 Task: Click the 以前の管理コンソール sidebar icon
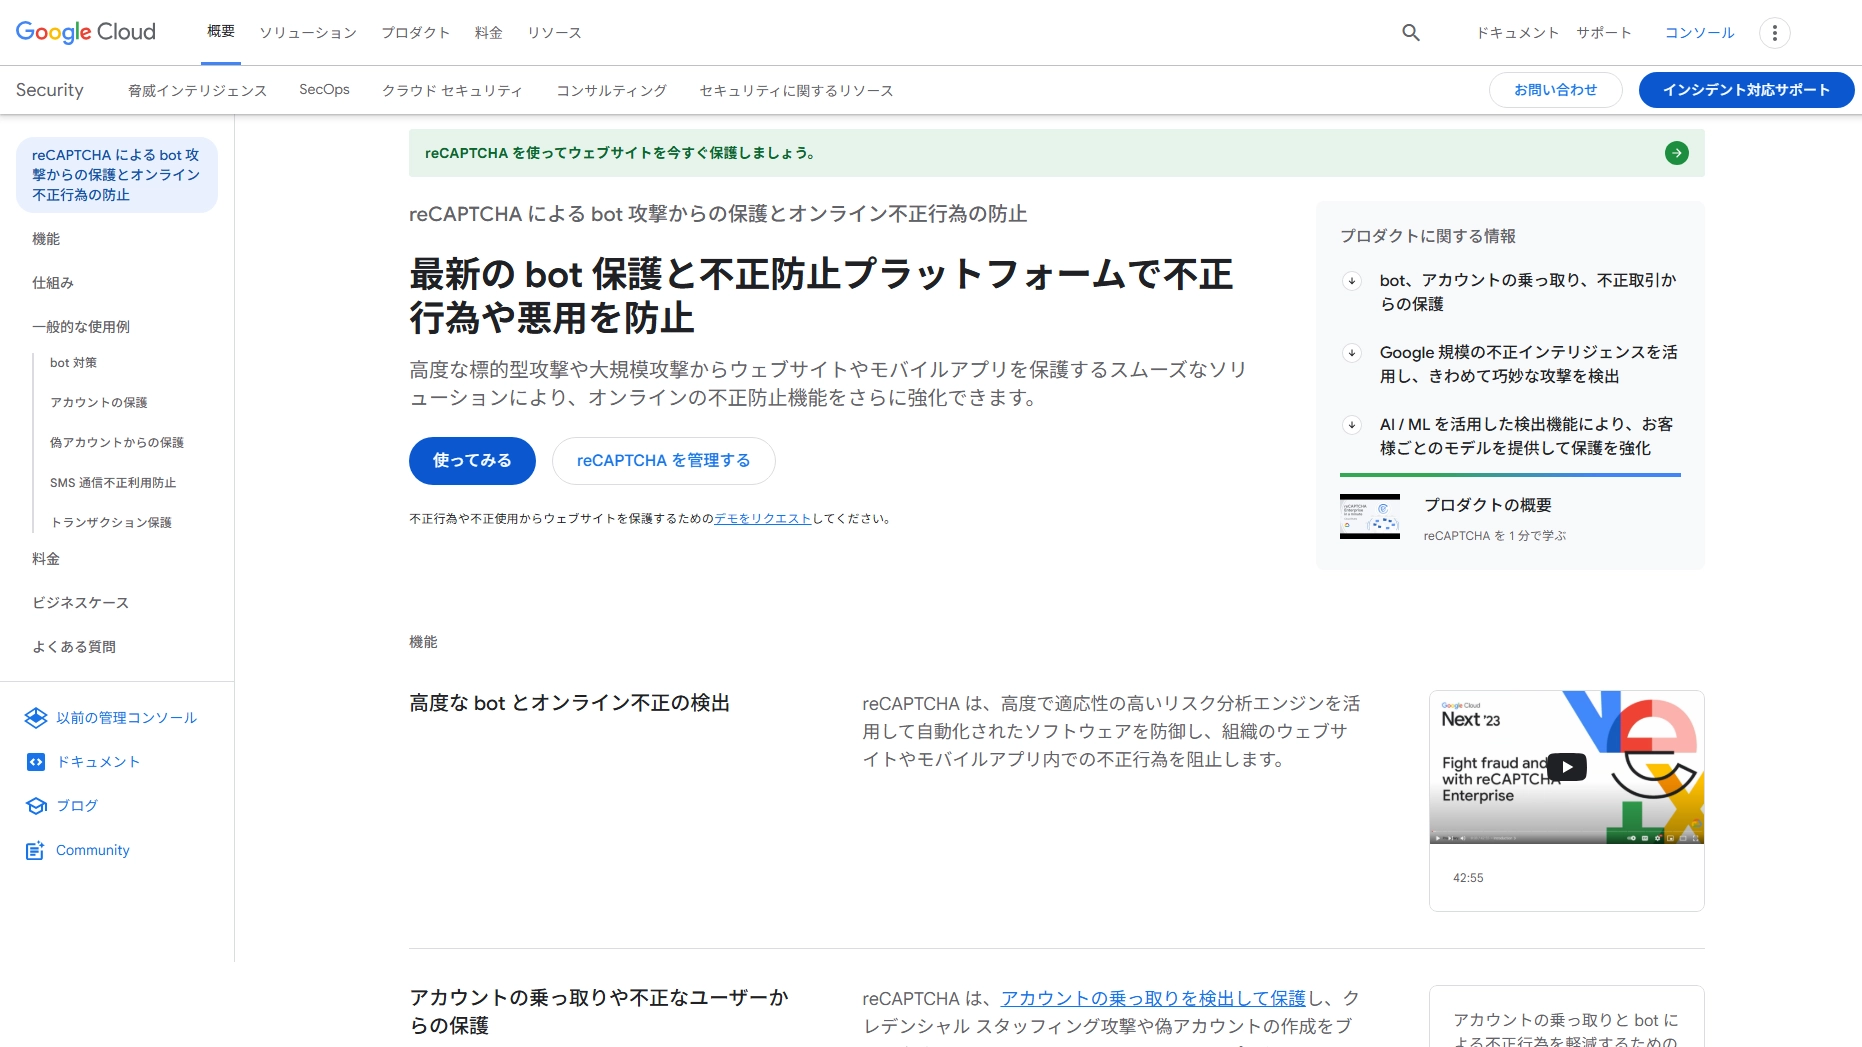coord(36,718)
